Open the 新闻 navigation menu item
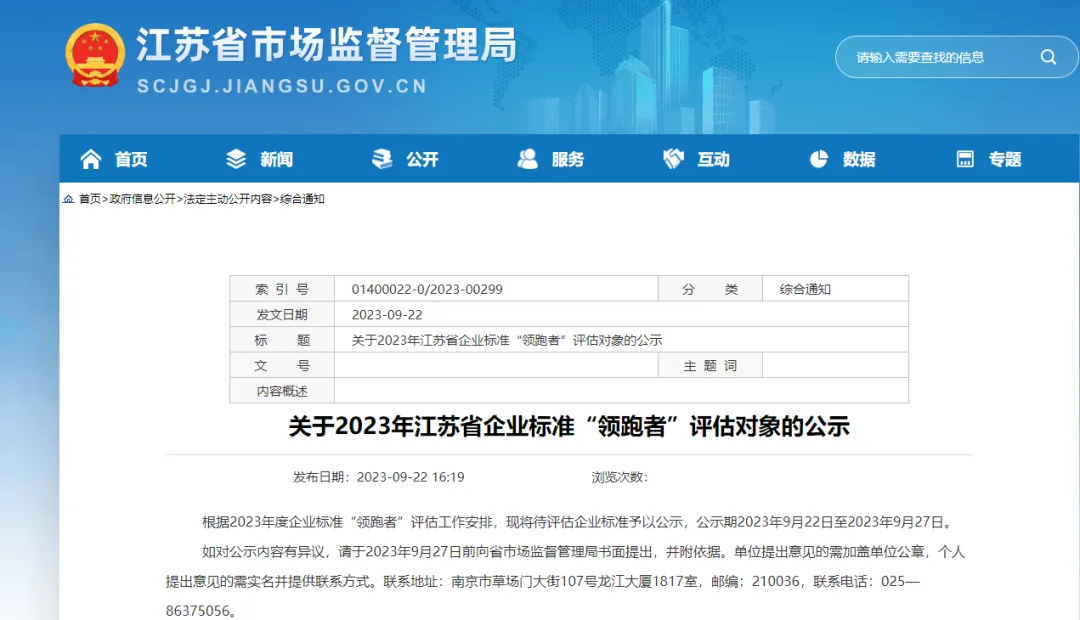1080x620 pixels. point(277,159)
